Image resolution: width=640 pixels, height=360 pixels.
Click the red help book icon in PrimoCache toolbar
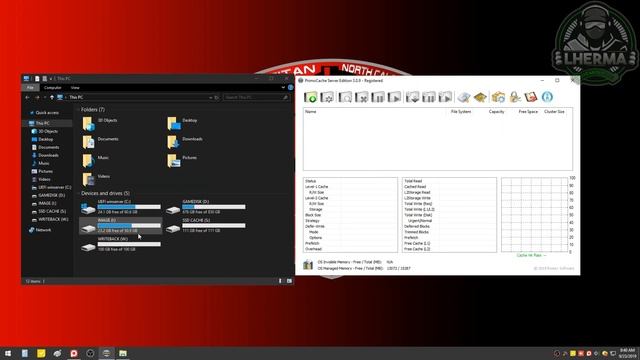(x=531, y=97)
